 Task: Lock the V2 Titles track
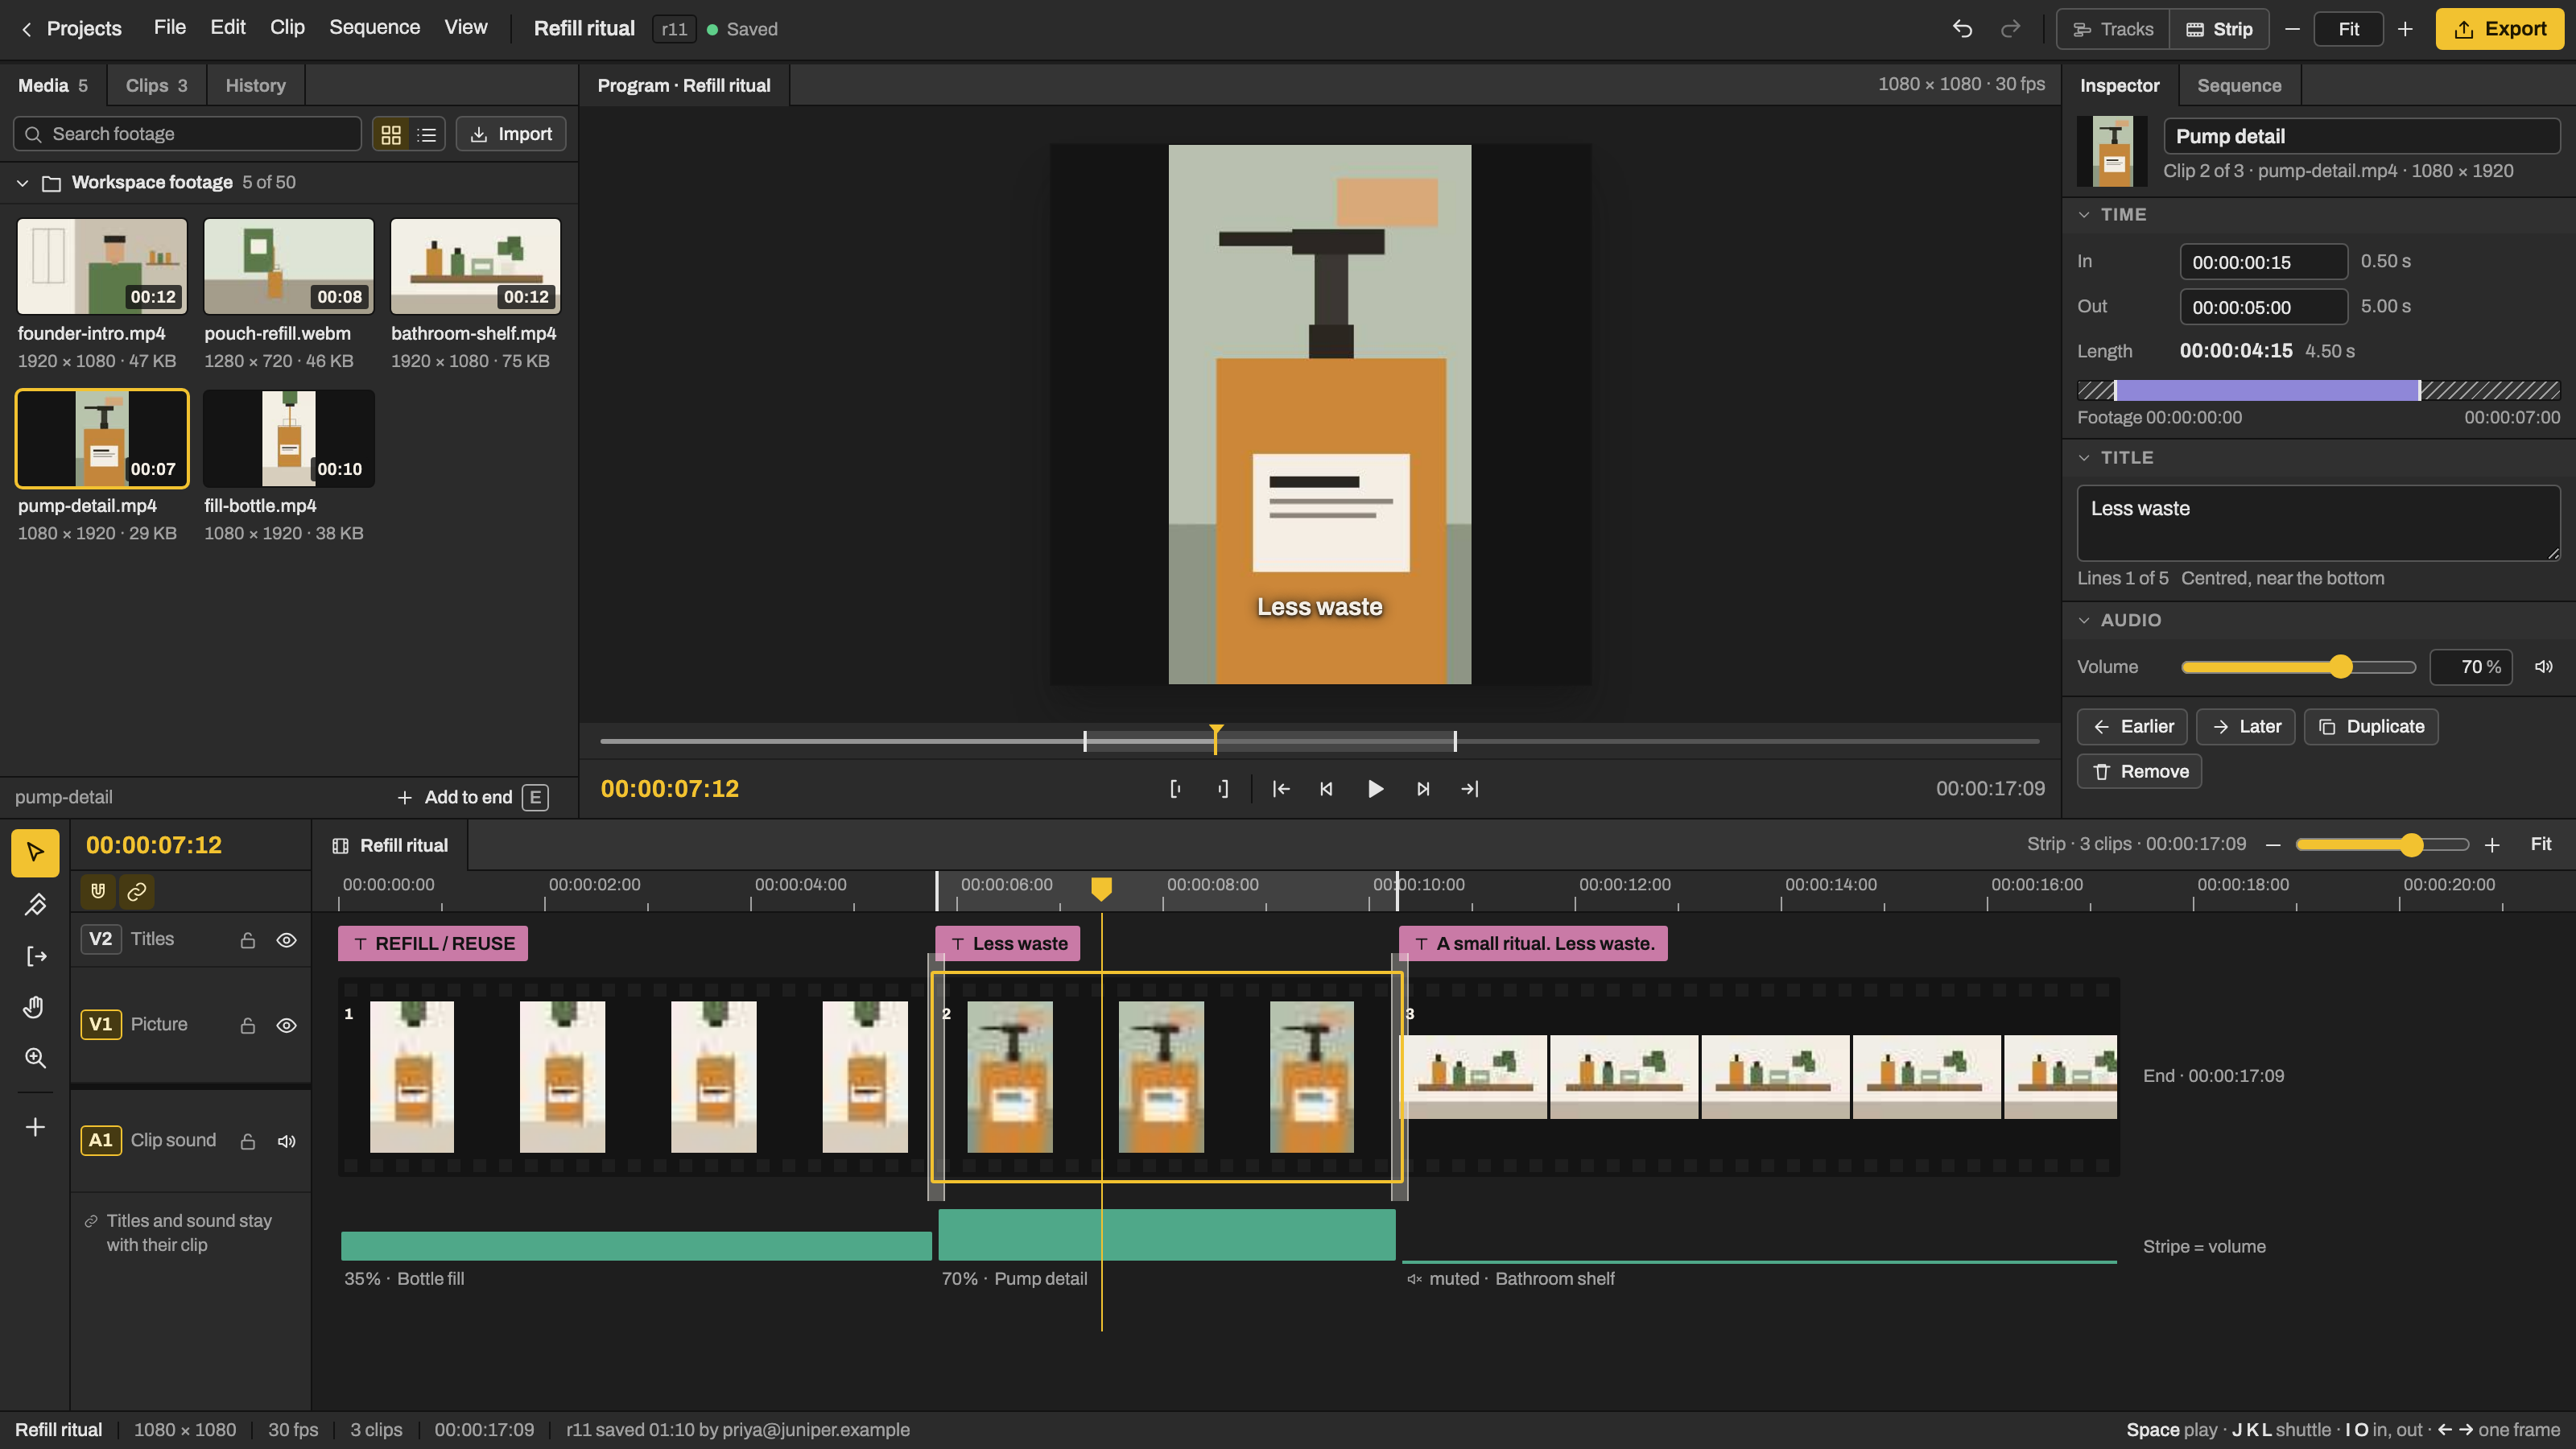pyautogui.click(x=248, y=940)
